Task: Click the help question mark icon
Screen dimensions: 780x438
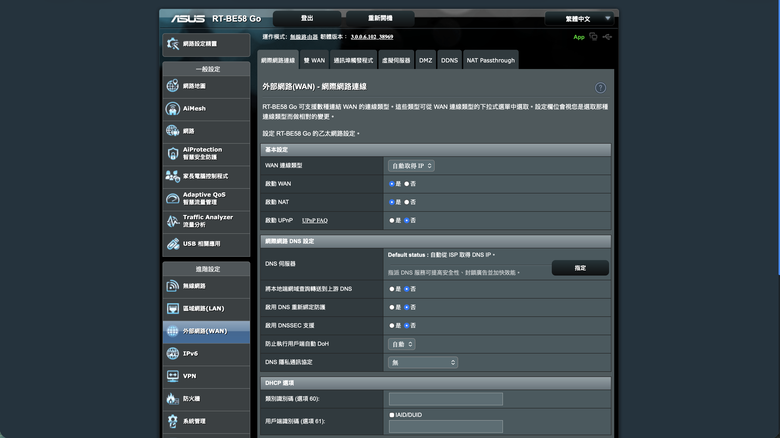Action: [x=600, y=88]
